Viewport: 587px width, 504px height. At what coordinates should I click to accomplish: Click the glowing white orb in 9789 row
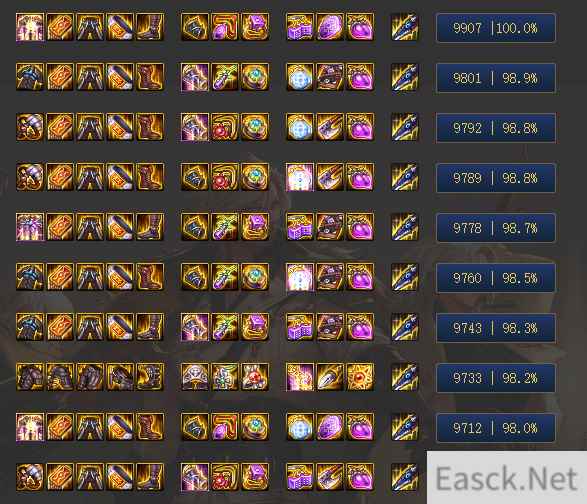[299, 177]
